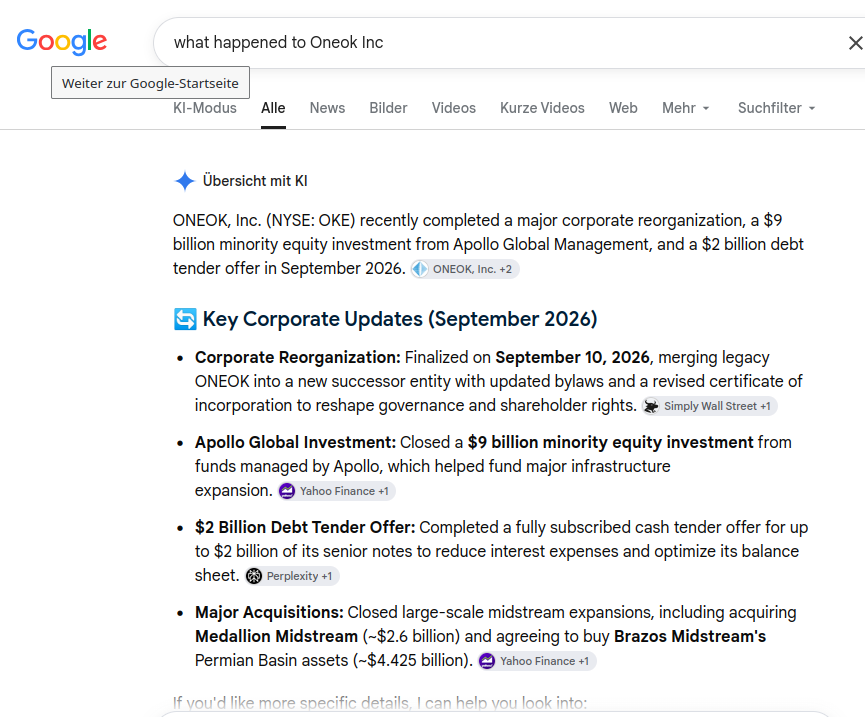This screenshot has width=865, height=717.
Task: Click the $2 Billion Debt Tender Offer label
Action: (305, 527)
